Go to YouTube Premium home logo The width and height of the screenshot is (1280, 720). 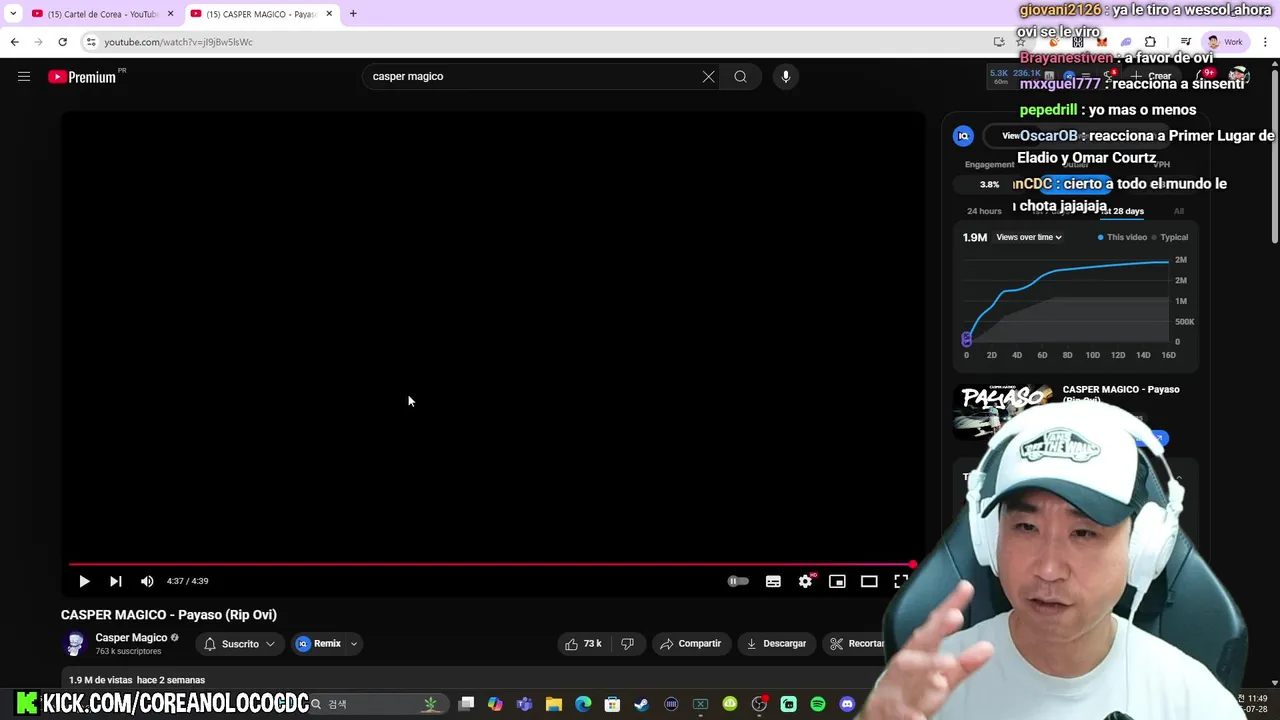tap(83, 77)
